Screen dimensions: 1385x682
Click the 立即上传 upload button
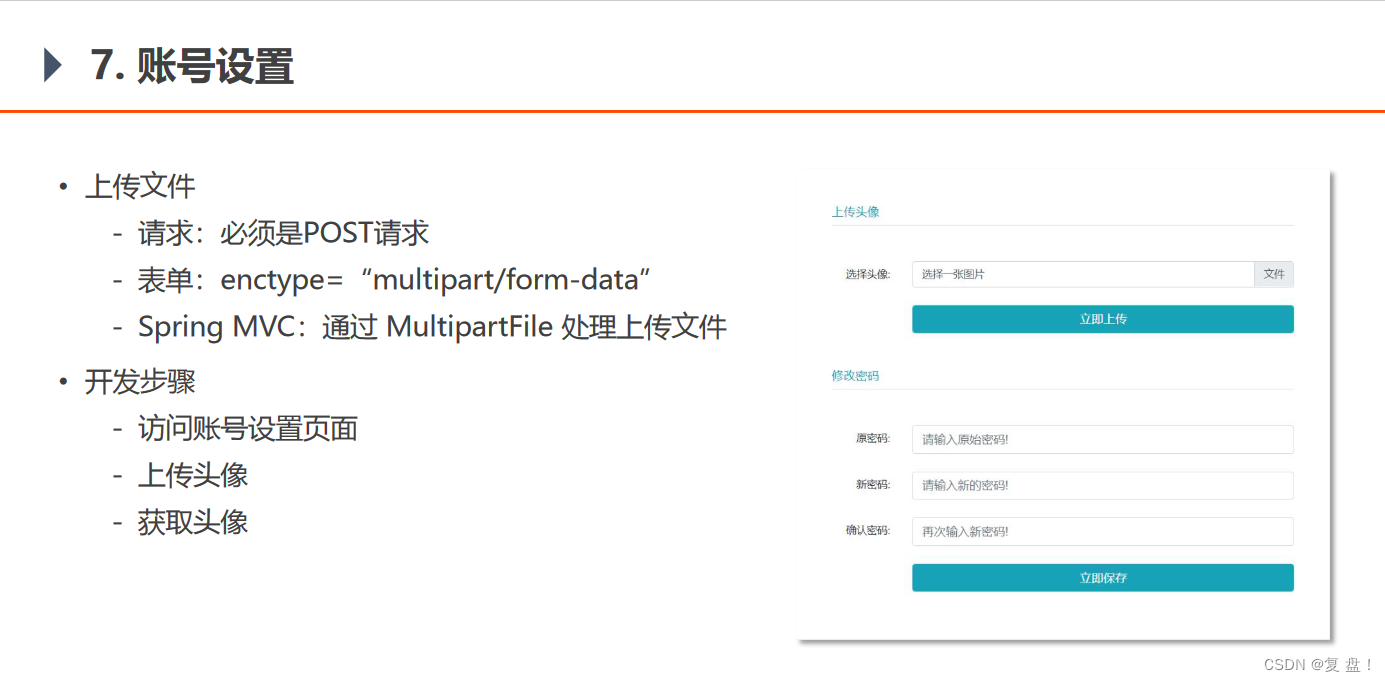click(x=1103, y=319)
